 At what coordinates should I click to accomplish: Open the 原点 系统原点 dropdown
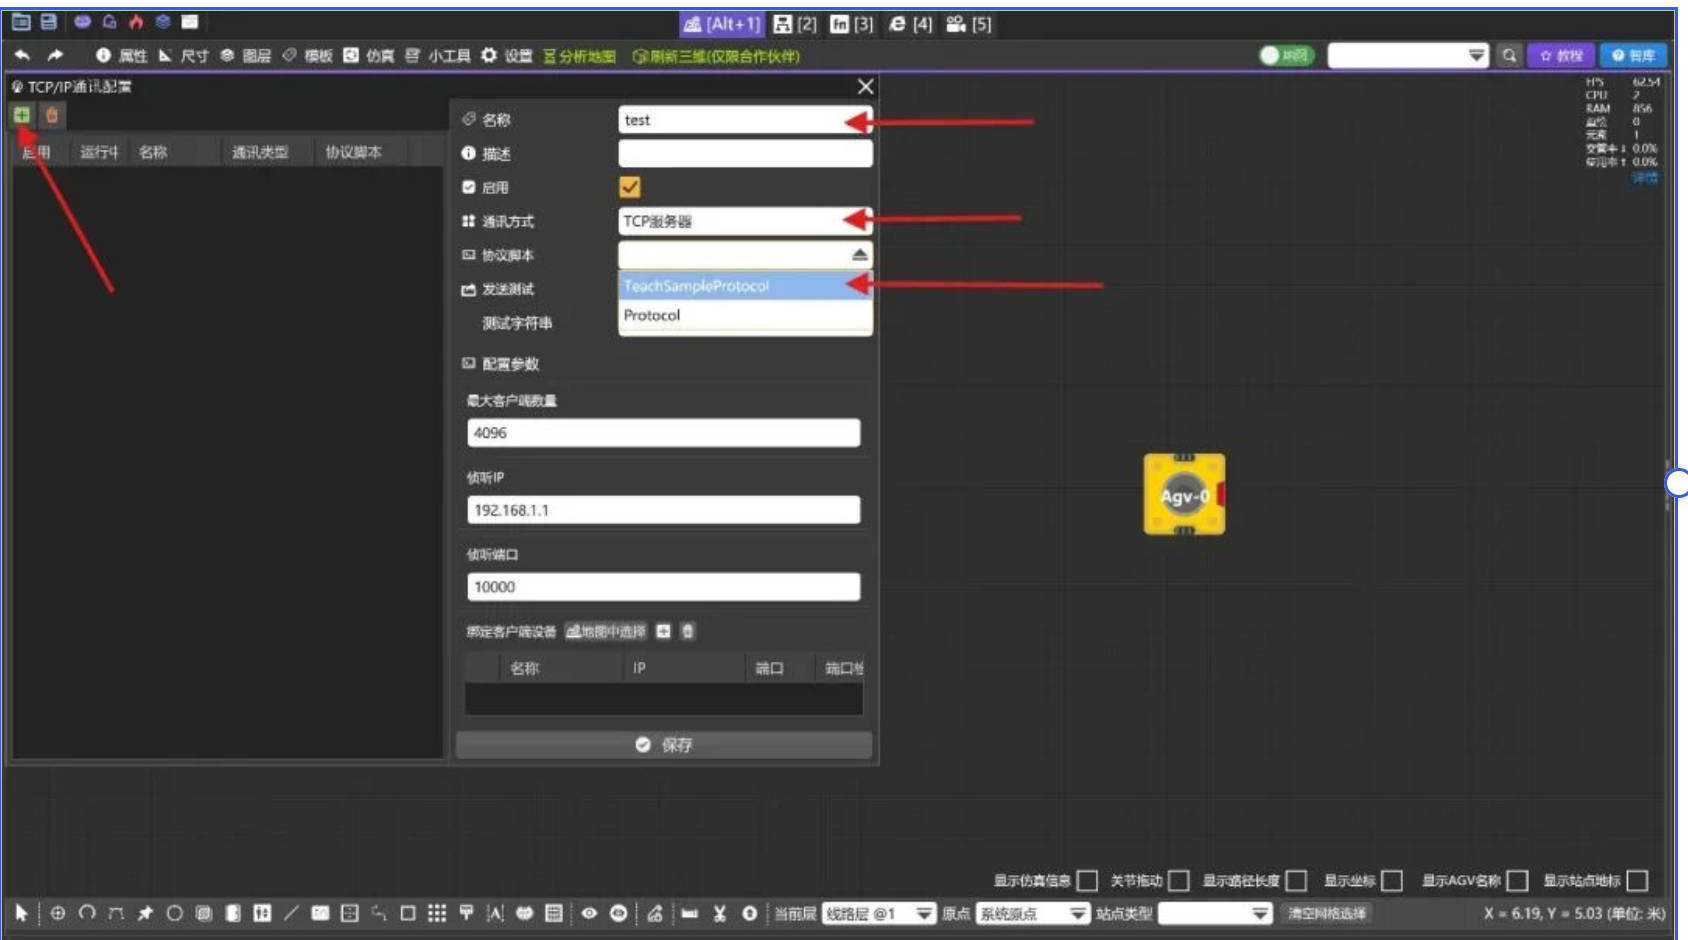coord(1033,913)
